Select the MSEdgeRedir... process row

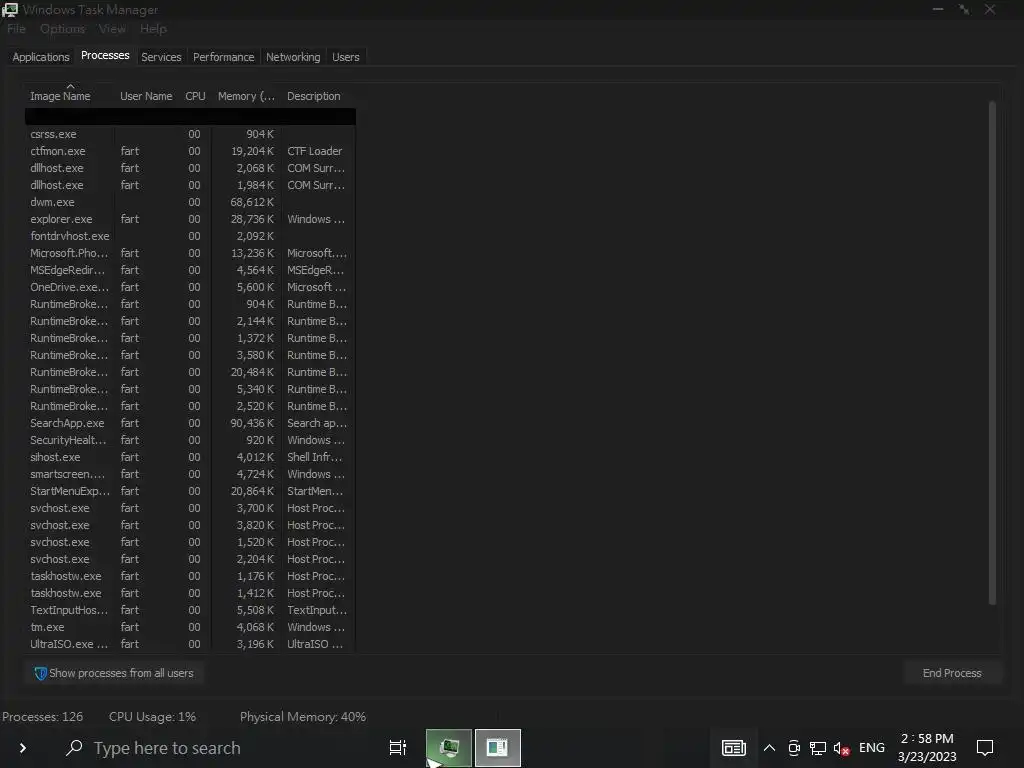point(190,270)
